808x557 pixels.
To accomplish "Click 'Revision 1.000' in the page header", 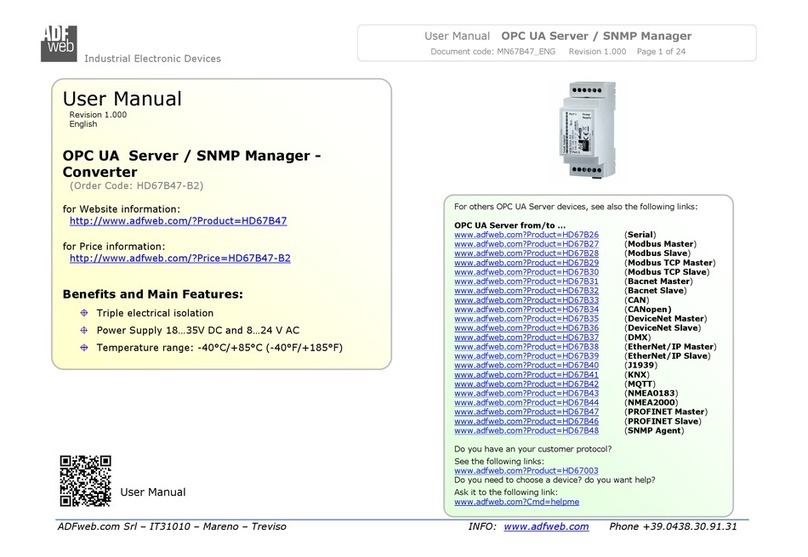I will [597, 52].
